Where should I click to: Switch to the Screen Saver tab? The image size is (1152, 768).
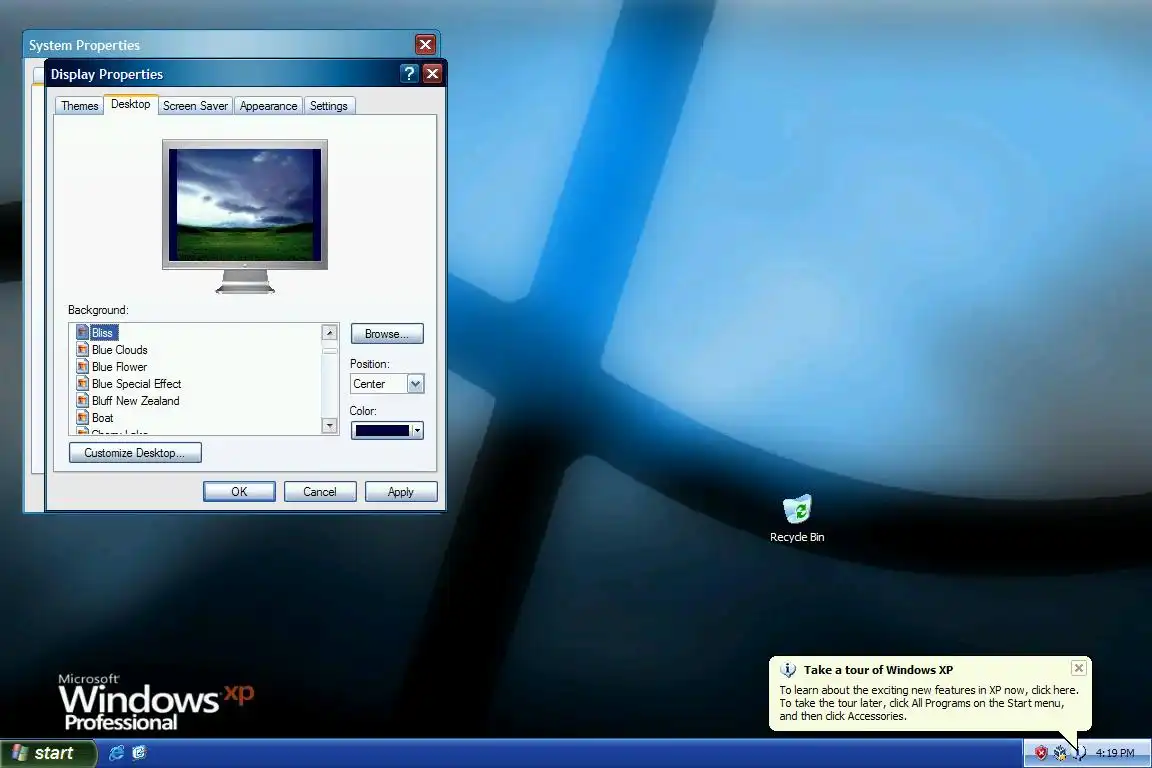tap(195, 106)
